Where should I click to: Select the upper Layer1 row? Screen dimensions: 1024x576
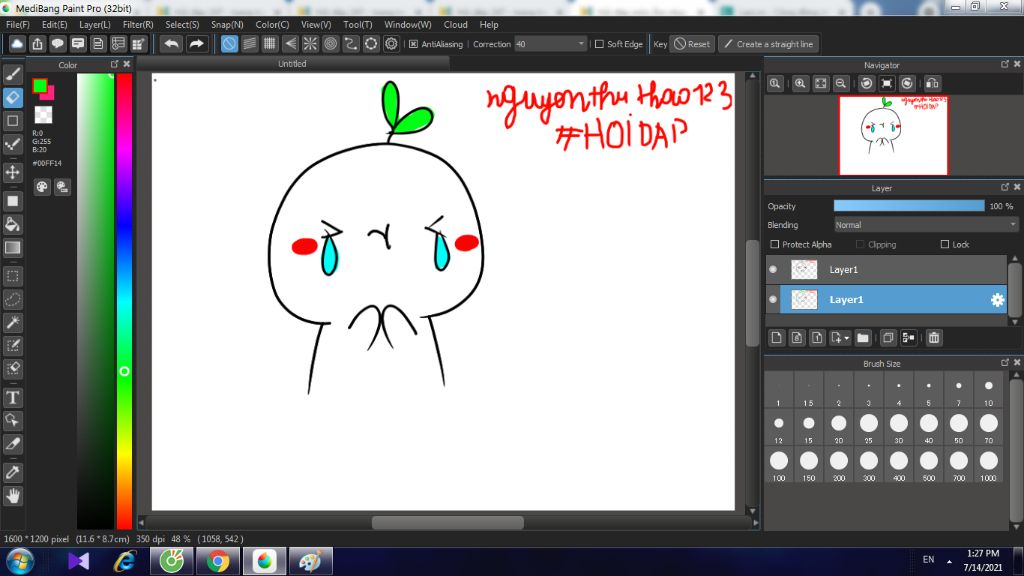pos(886,270)
